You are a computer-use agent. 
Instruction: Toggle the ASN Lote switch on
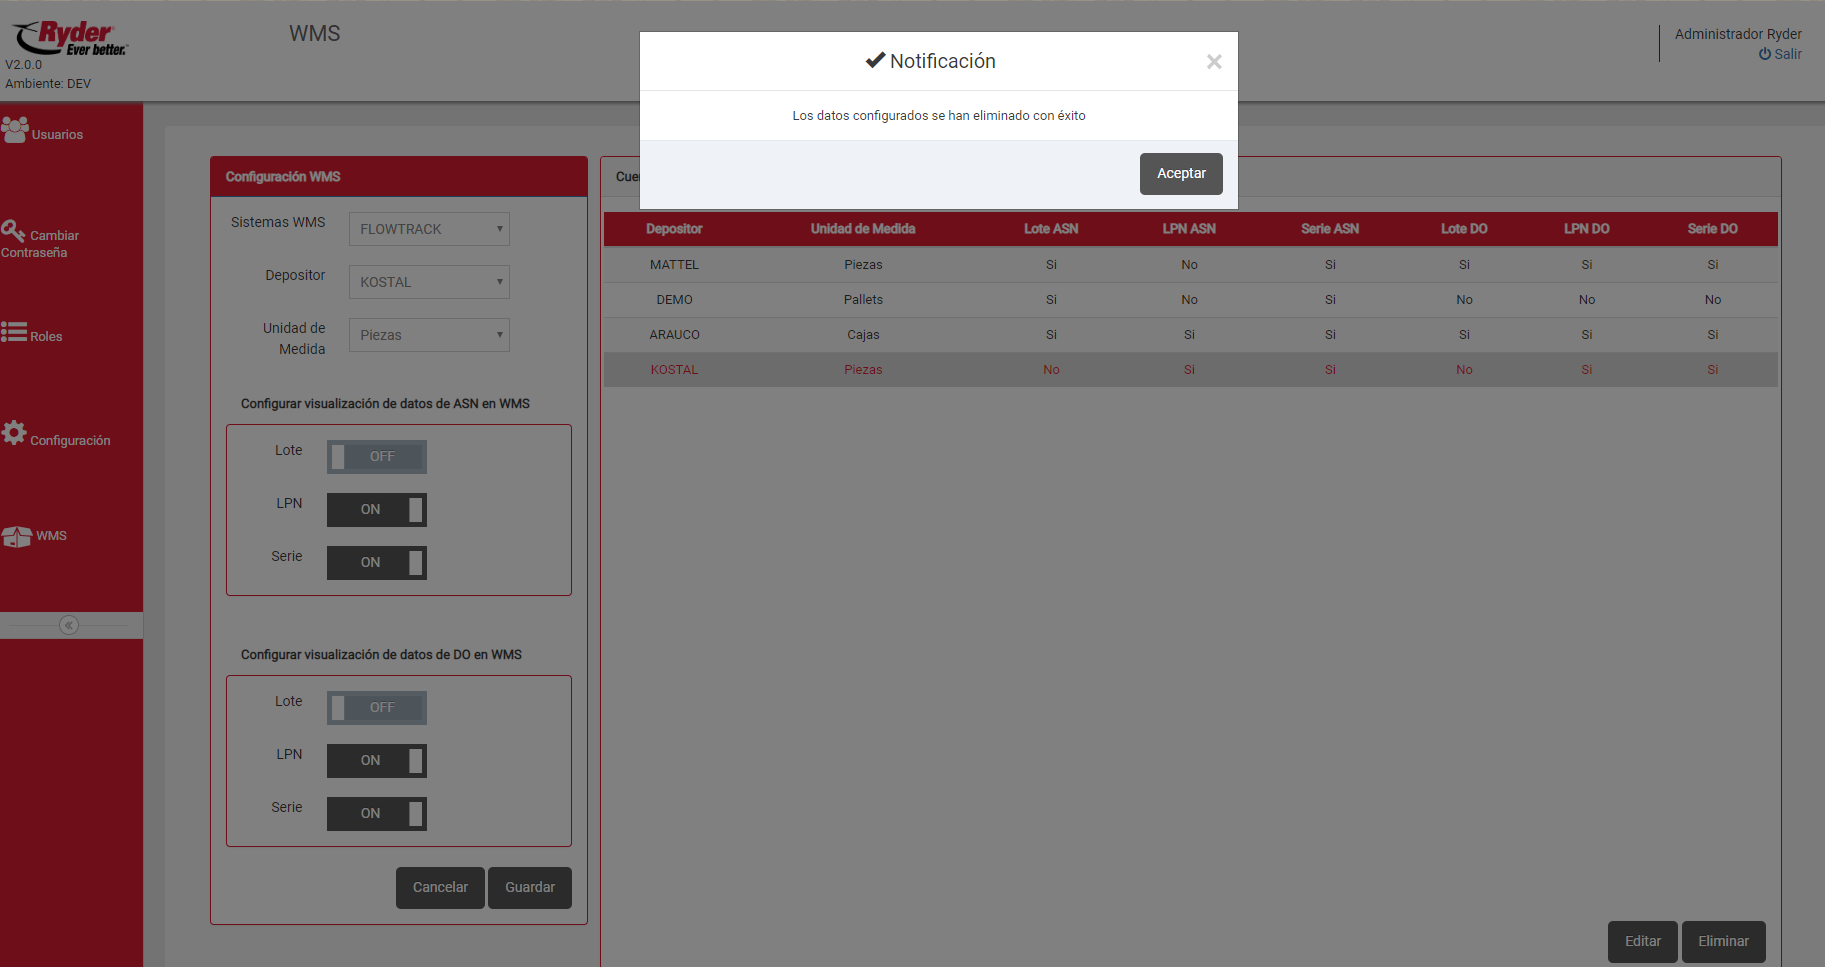tap(377, 457)
